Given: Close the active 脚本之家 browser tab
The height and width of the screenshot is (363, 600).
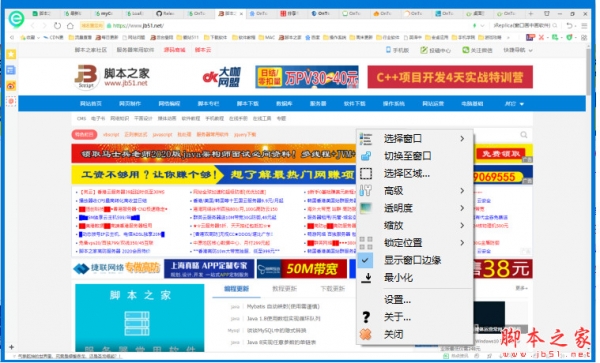Looking at the screenshot, I should tap(241, 14).
